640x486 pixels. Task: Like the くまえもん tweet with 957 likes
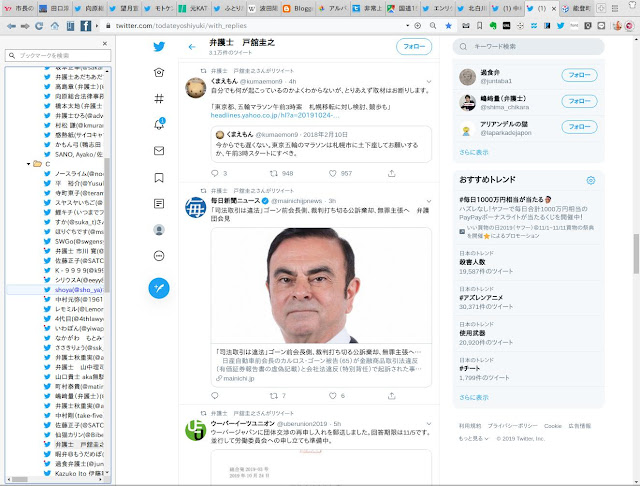point(333,173)
